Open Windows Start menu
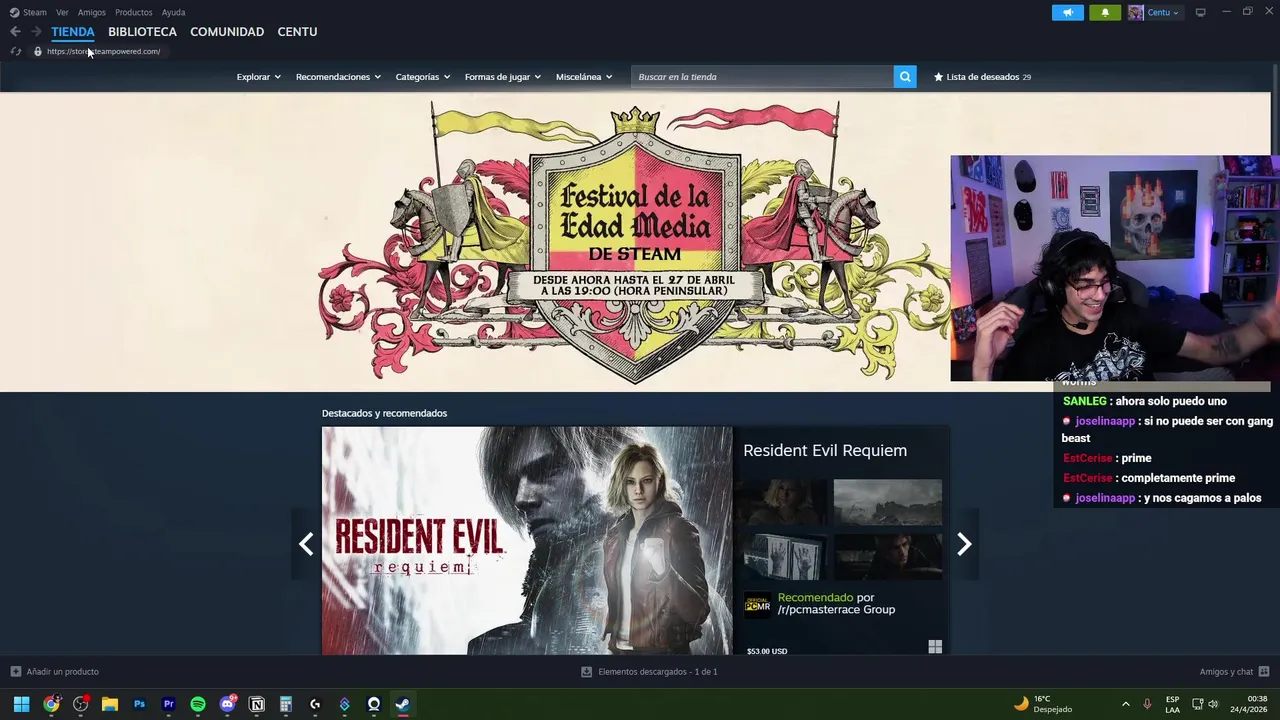 (21, 704)
